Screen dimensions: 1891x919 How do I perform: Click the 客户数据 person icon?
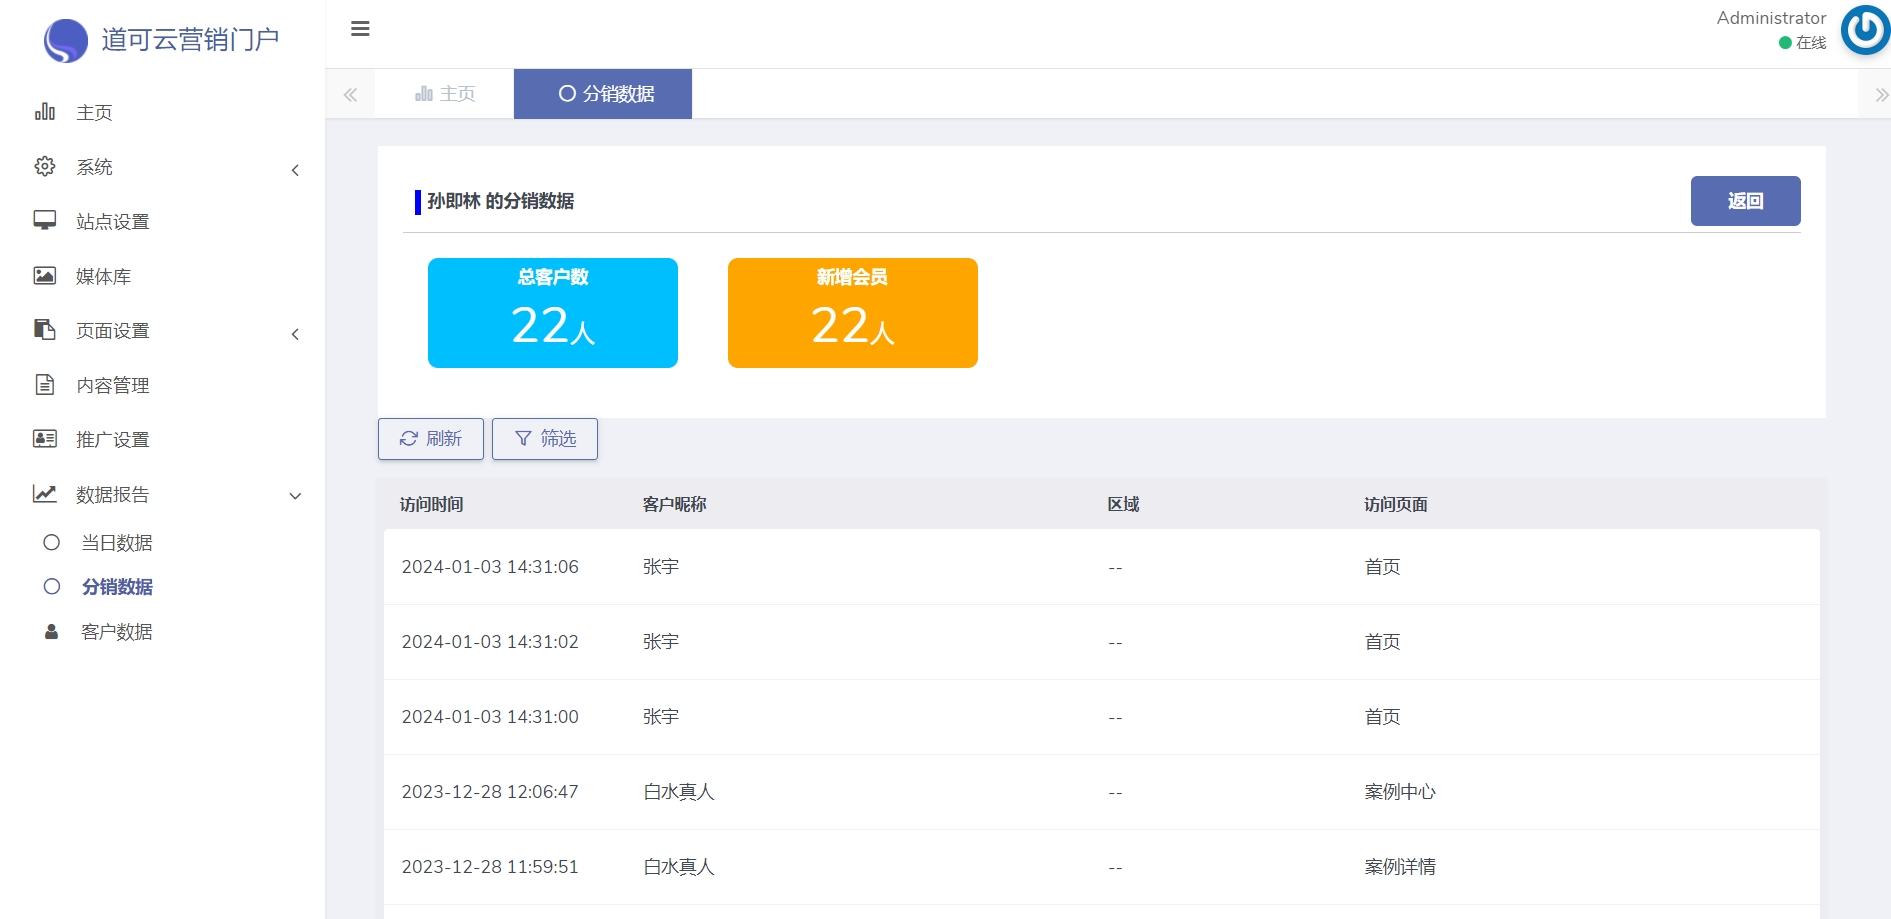pyautogui.click(x=52, y=632)
